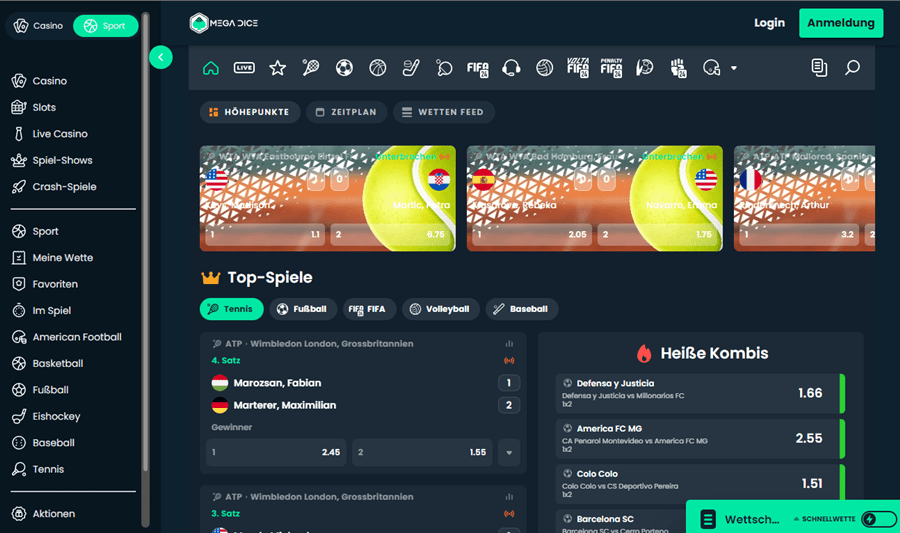Viewport: 900px width, 533px height.
Task: Expand more sports dropdown arrow in toolbar
Action: click(x=734, y=69)
